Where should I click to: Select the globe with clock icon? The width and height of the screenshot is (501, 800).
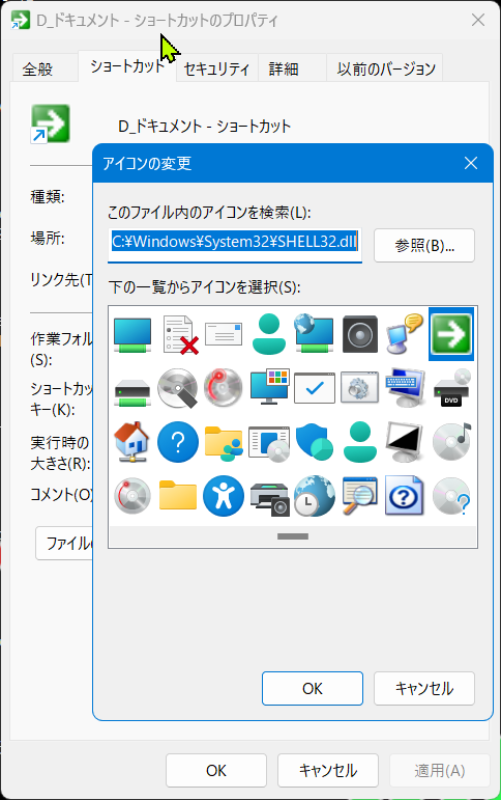click(314, 495)
